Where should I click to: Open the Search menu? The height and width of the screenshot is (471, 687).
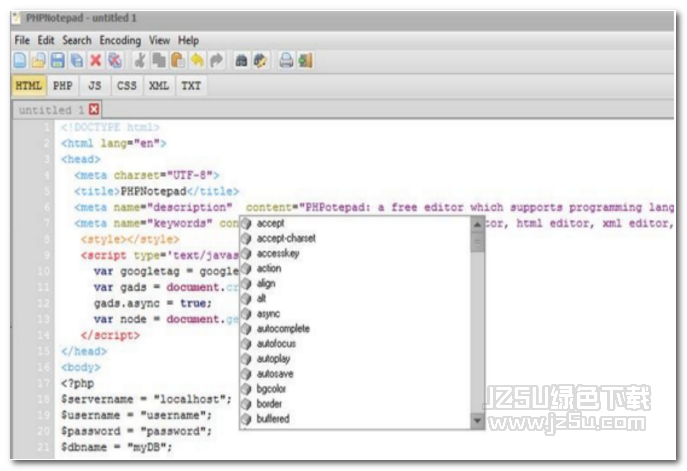coord(77,40)
